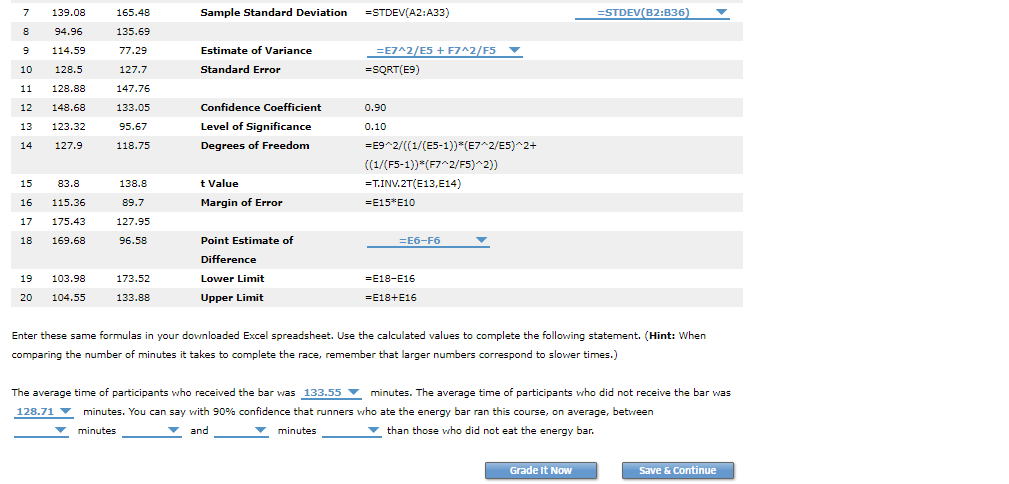The height and width of the screenshot is (484, 1009).
Task: Select the =E15*E10 margin of error formula
Action: coord(391,203)
